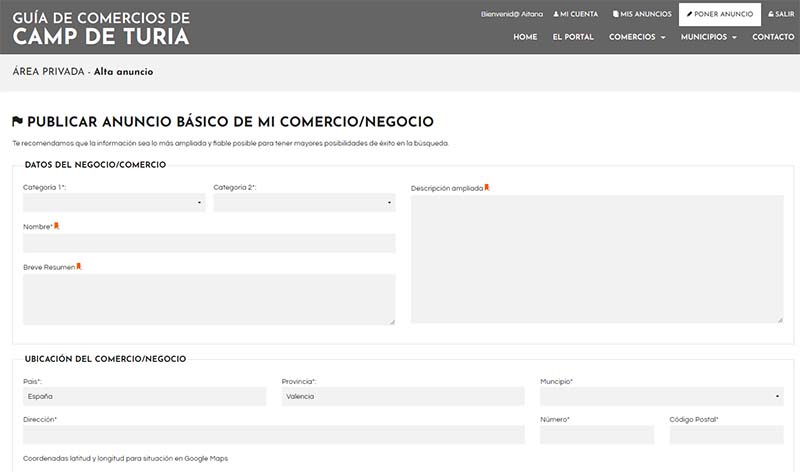Viewport: 800px width, 472px height.
Task: Open the Categoría 1 dropdown
Action: (x=114, y=203)
